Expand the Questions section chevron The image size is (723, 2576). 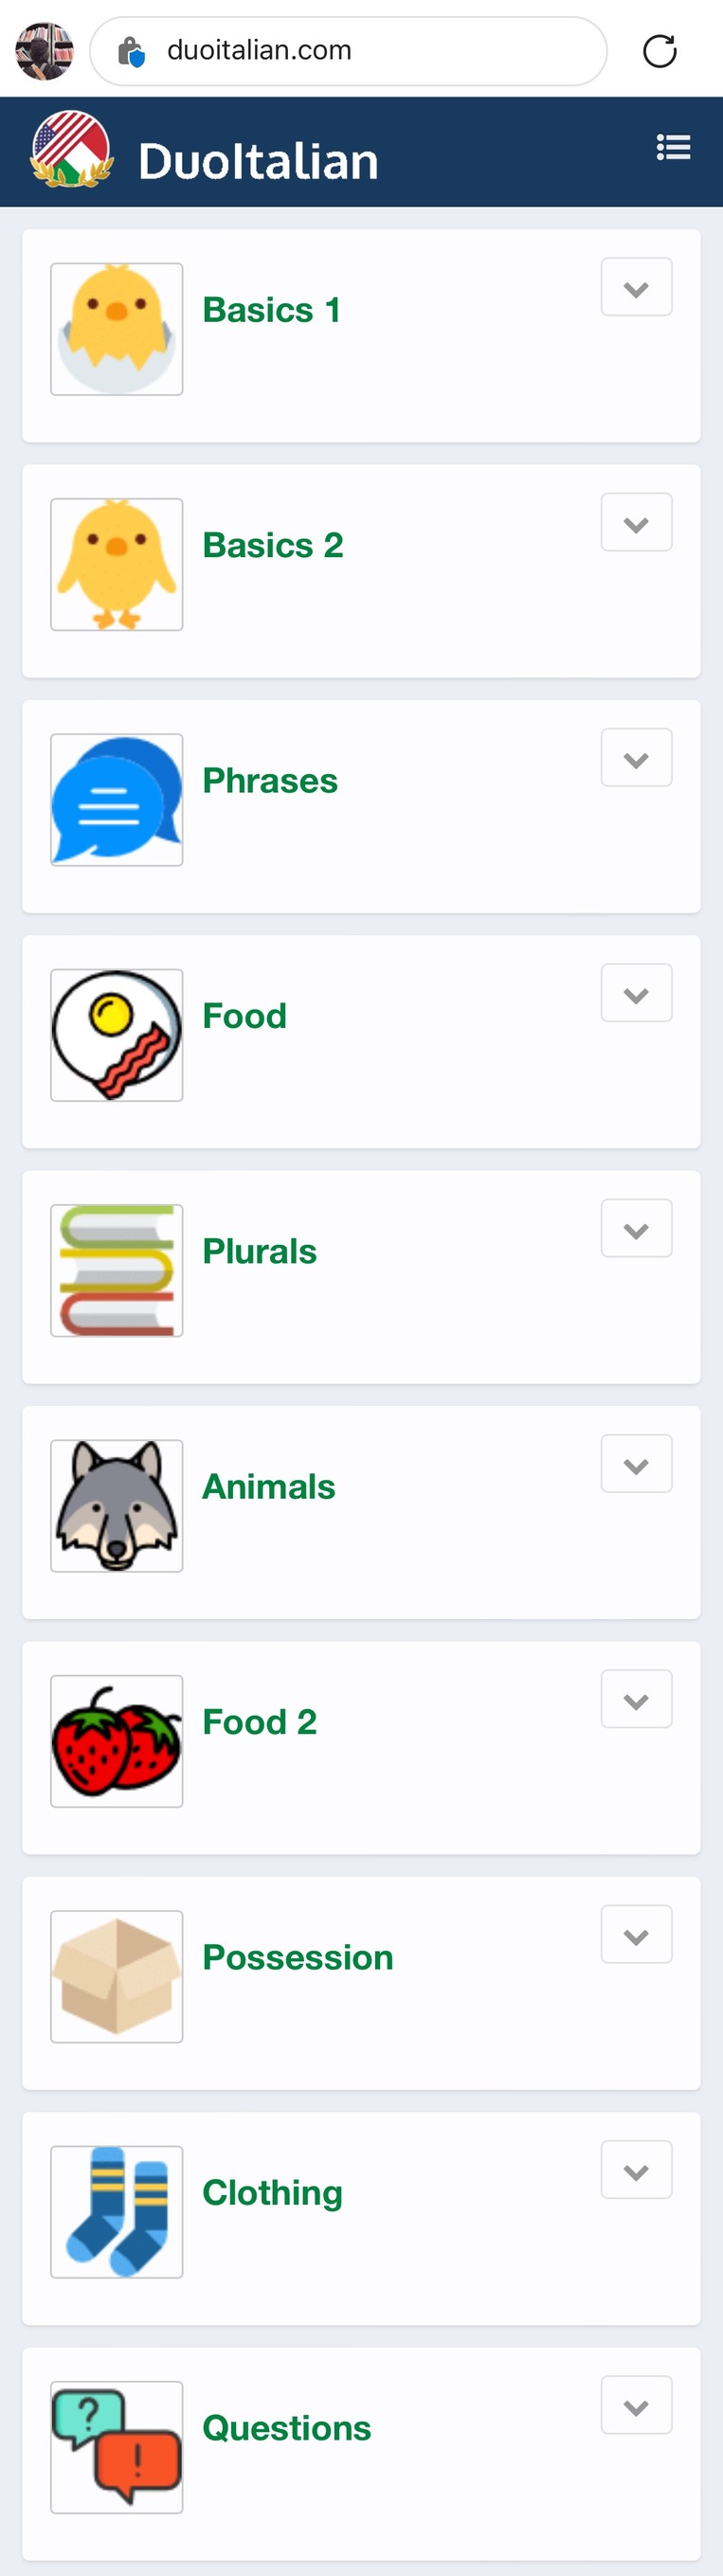(636, 2405)
